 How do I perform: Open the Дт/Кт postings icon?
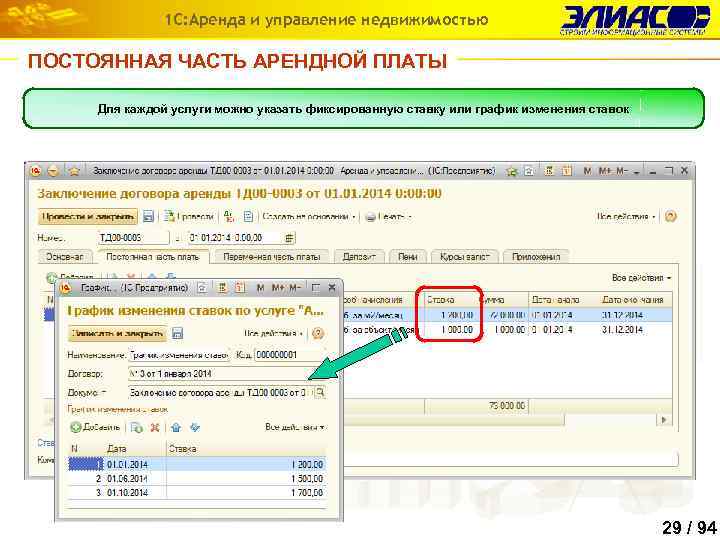tap(229, 216)
